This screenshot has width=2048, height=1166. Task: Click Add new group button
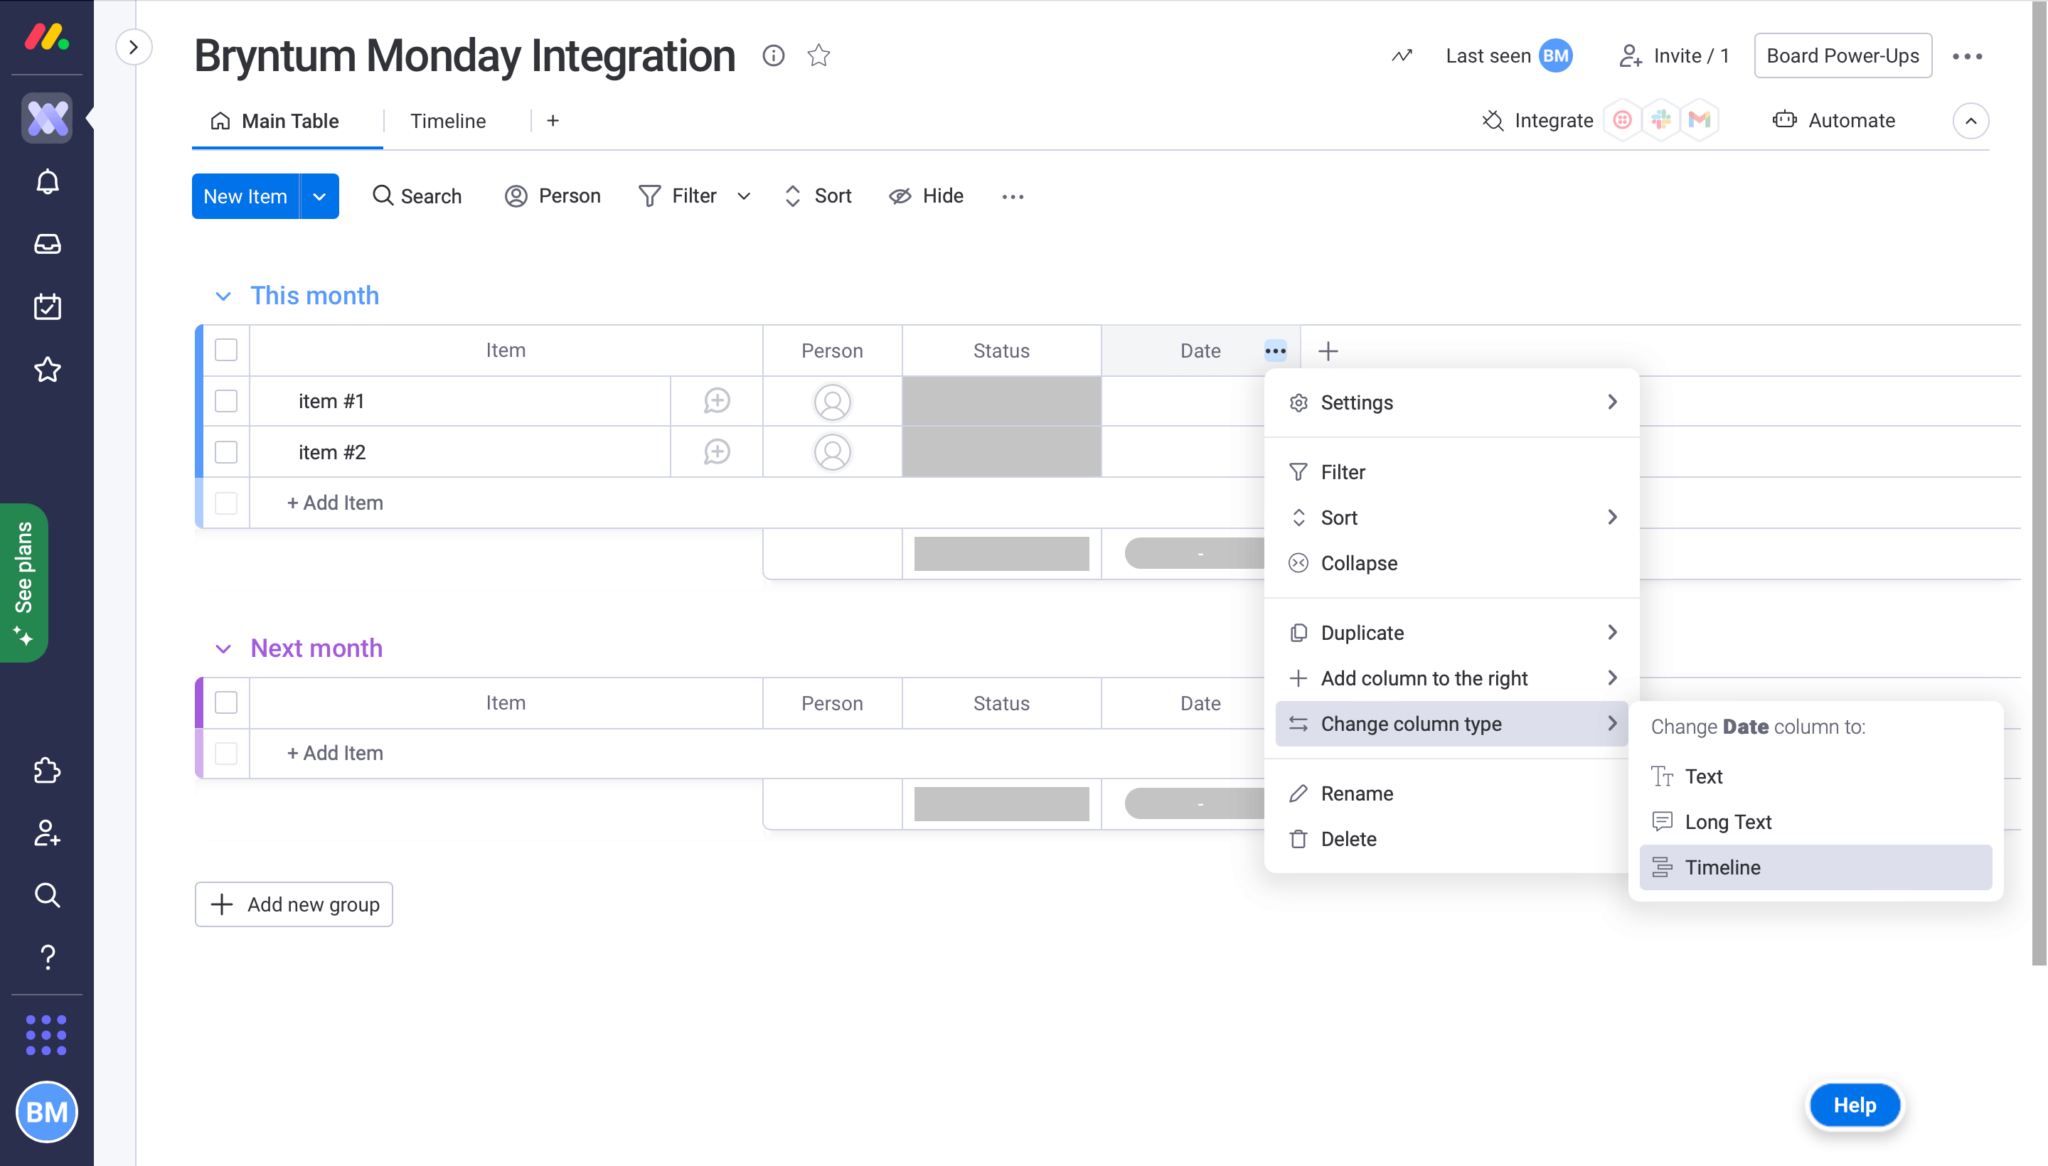(294, 905)
